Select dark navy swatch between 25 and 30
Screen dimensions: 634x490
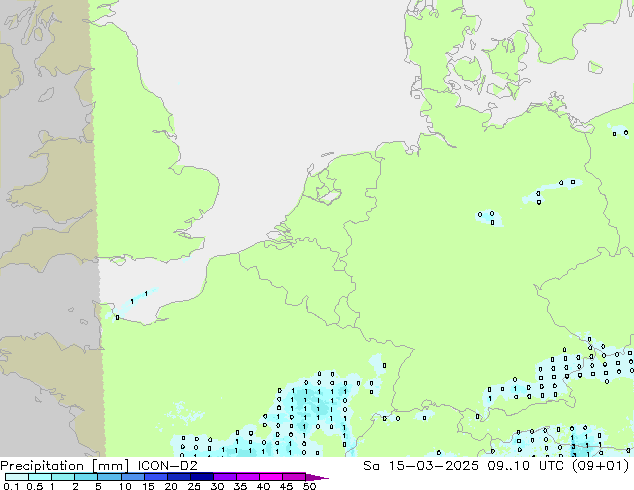[202, 477]
